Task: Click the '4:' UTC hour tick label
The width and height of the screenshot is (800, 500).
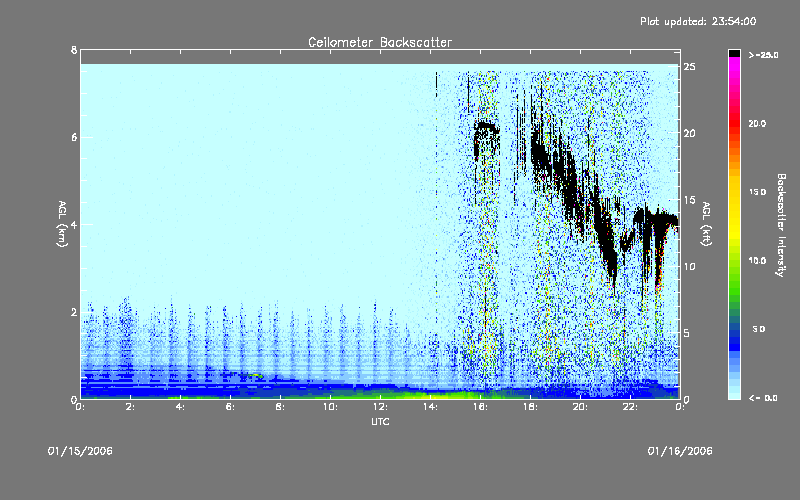Action: (181, 407)
